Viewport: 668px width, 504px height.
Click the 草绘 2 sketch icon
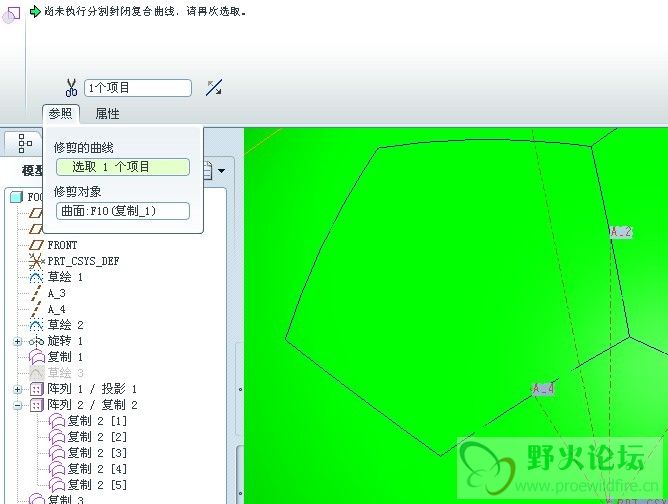pyautogui.click(x=36, y=325)
